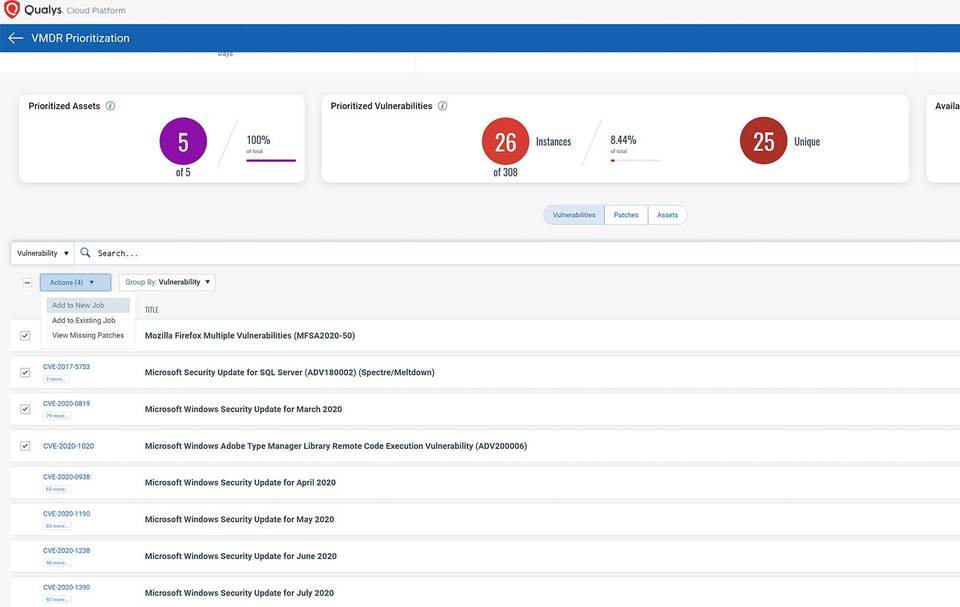Screen dimensions: 960x607
Task: Open the CVE-2020-0938 link
Action: [x=65, y=477]
